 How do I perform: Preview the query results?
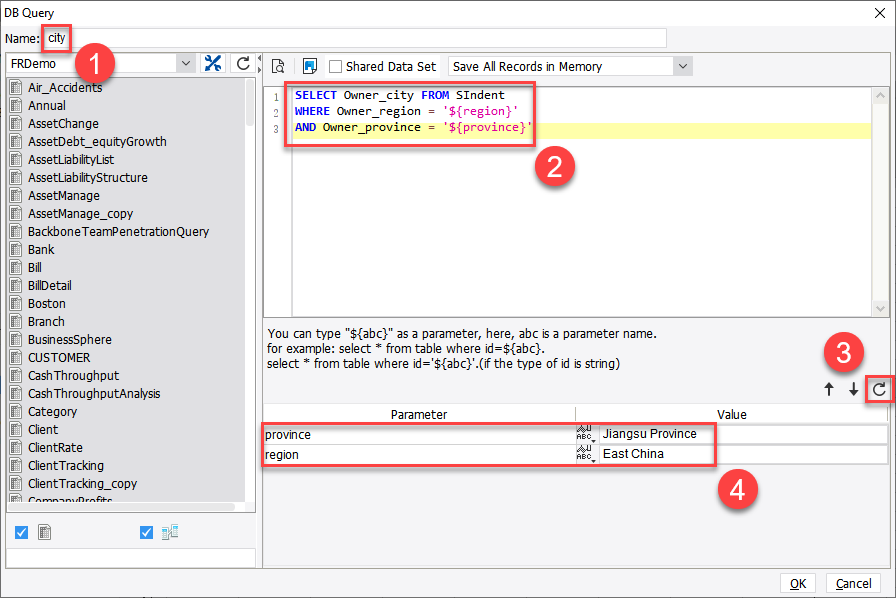click(x=278, y=64)
